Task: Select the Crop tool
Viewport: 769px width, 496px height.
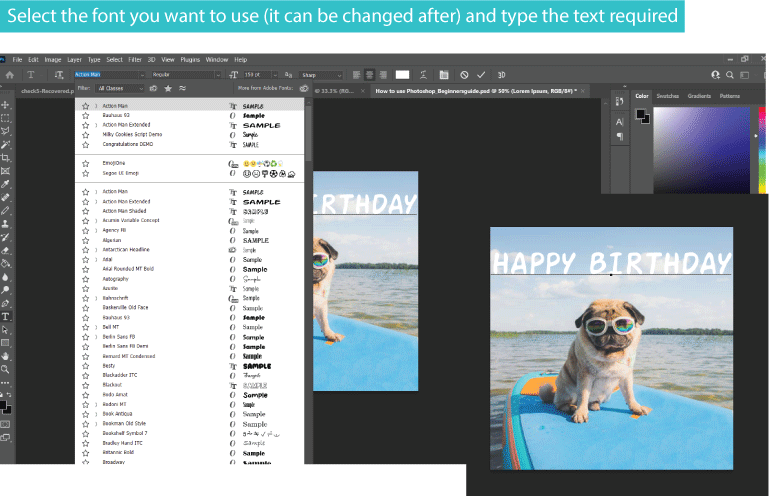Action: click(x=6, y=157)
